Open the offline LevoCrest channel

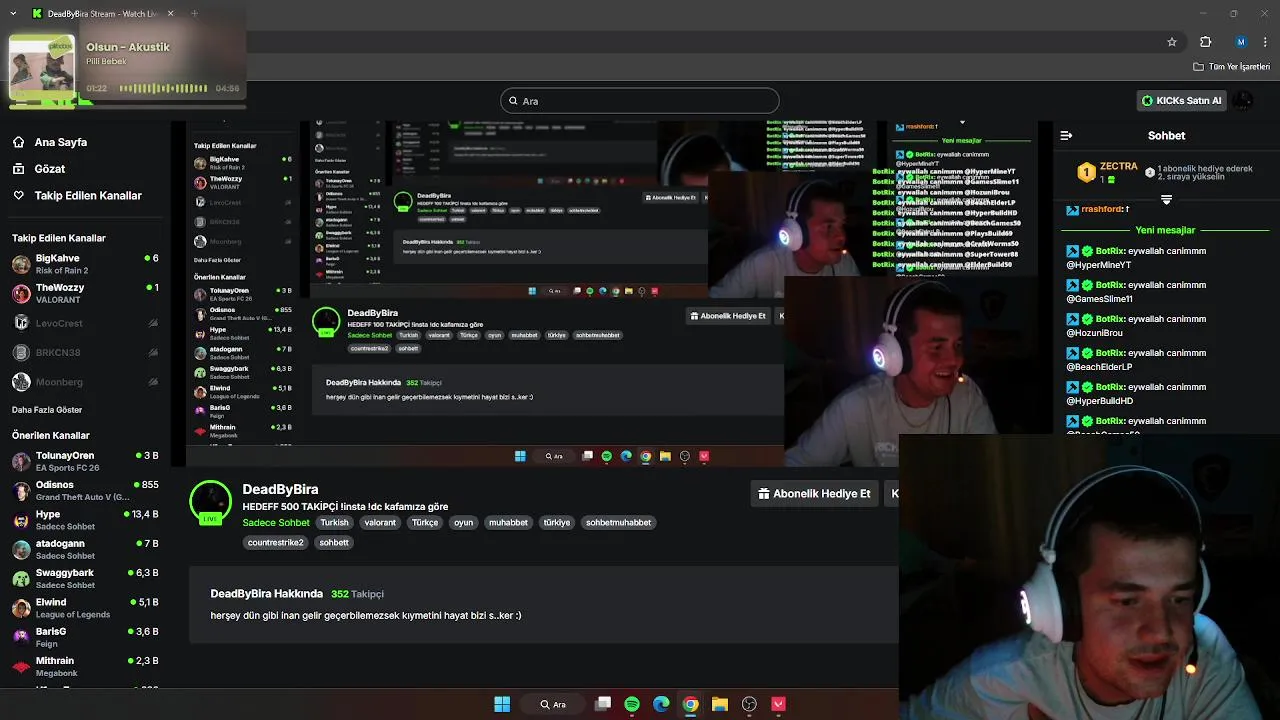point(85,323)
